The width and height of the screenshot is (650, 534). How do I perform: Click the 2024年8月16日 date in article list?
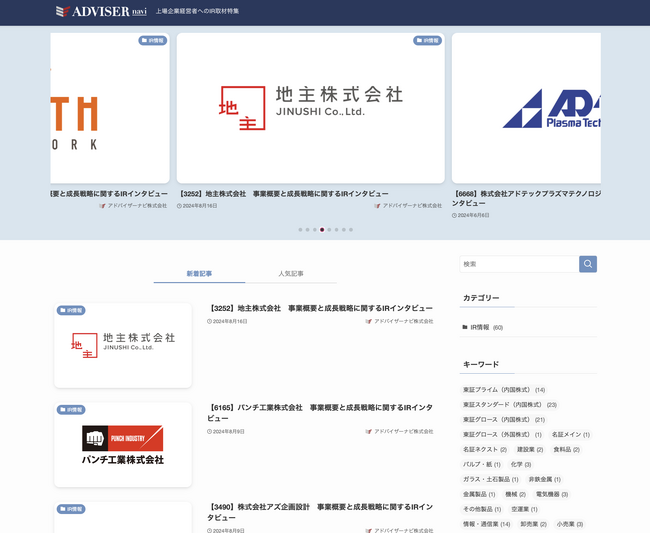[227, 321]
